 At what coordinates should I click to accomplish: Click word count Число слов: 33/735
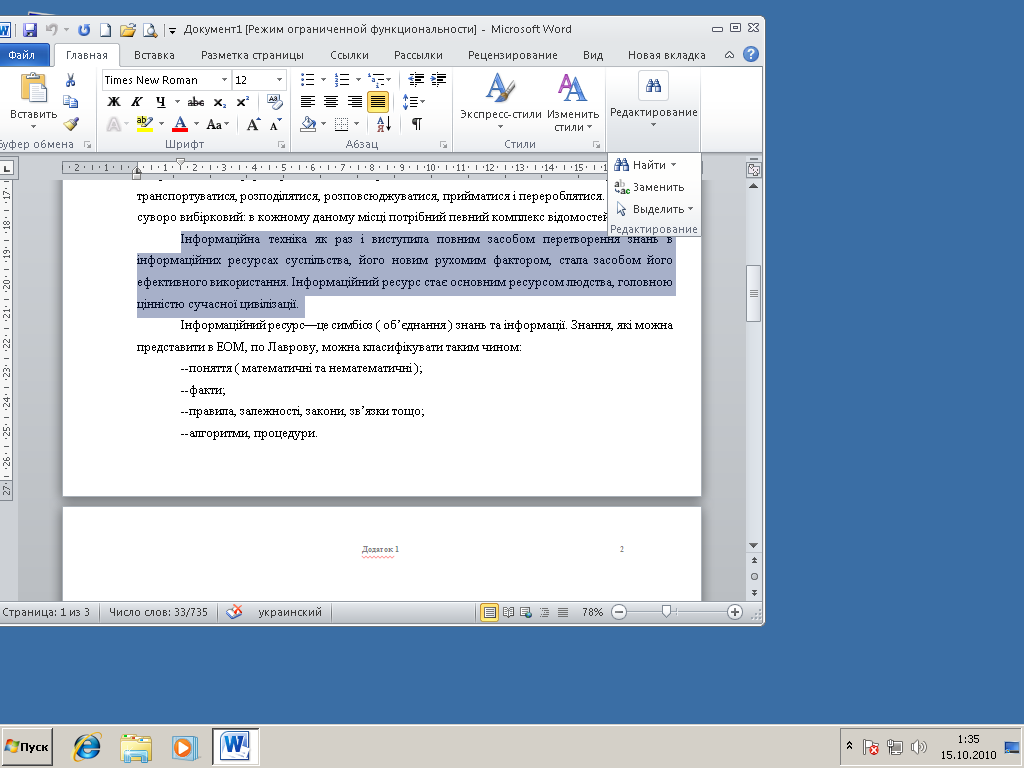point(158,612)
